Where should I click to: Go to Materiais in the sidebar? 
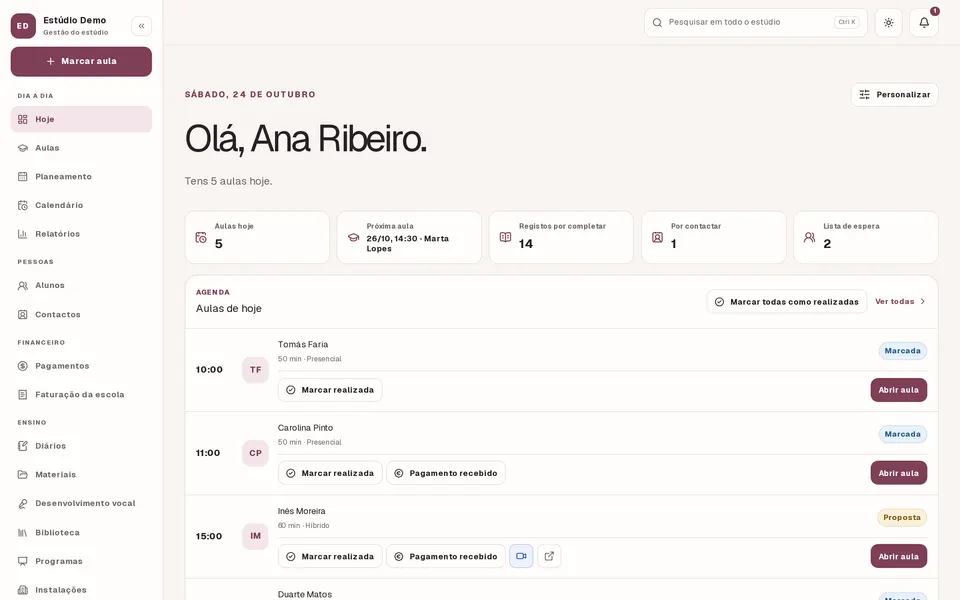pos(81,475)
